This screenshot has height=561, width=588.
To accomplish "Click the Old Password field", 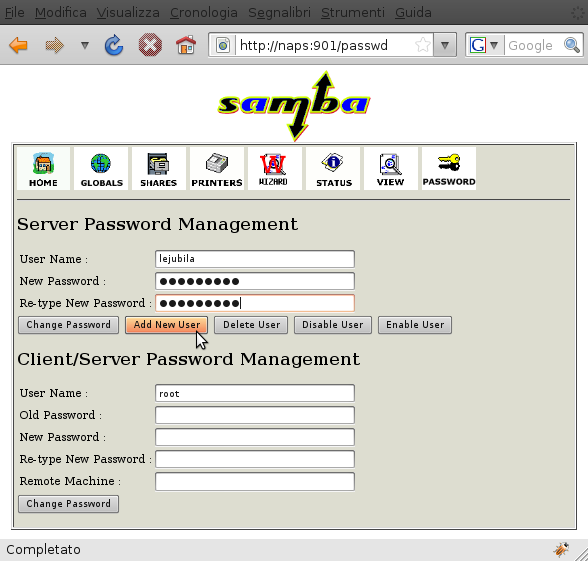I will 255,415.
